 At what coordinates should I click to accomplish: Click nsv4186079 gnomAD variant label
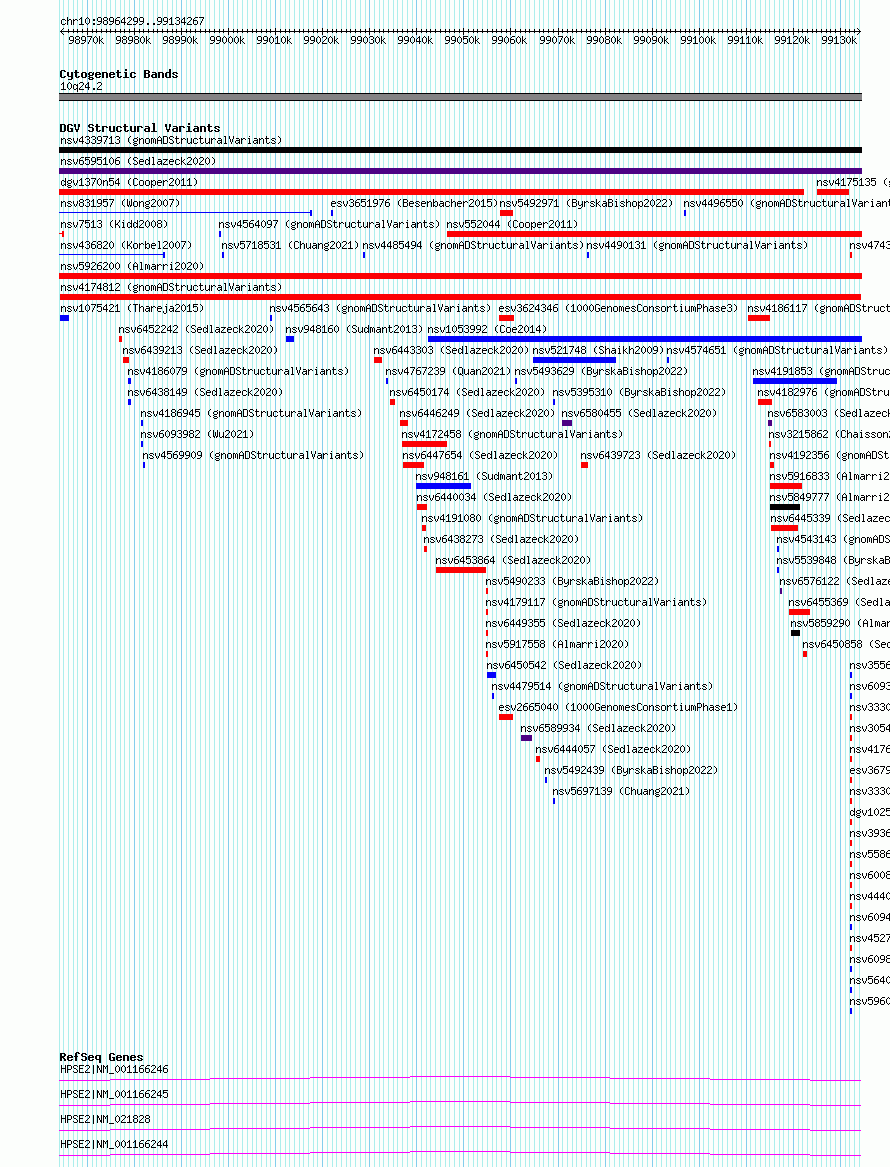click(x=238, y=371)
